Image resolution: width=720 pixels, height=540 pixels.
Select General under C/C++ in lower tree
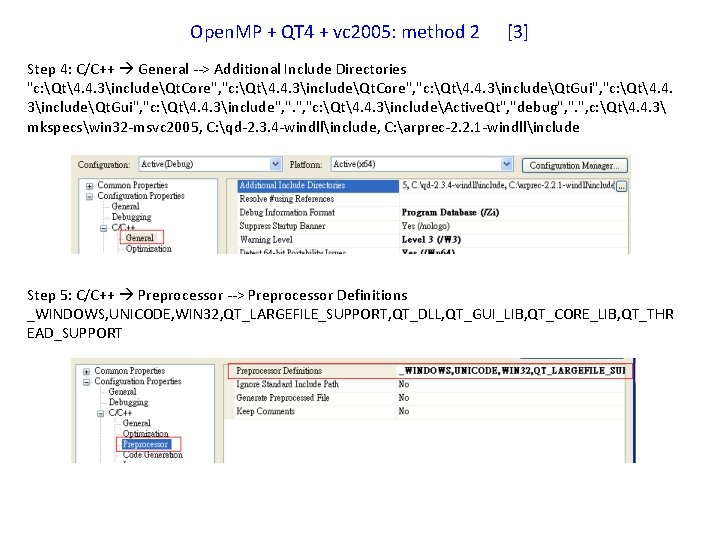[136, 423]
